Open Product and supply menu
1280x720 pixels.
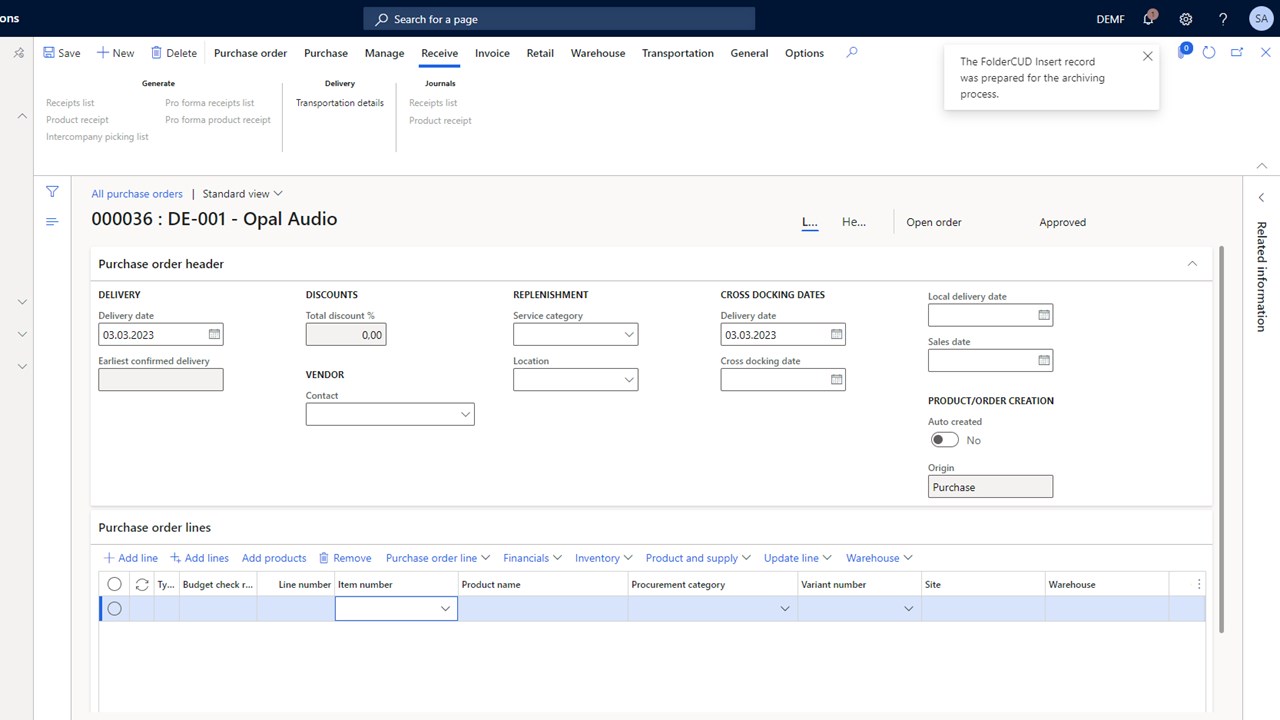[698, 558]
